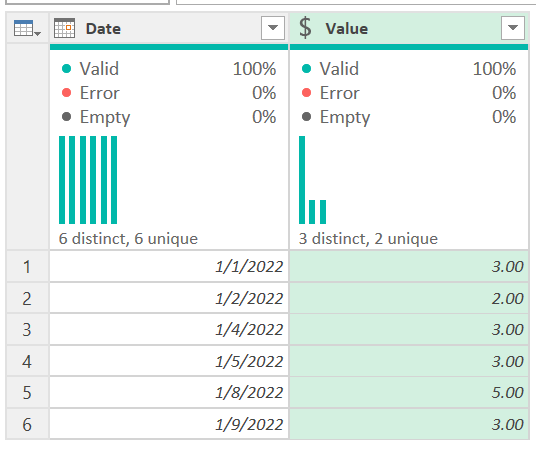Click the Value column Valid 100% row
Image resolution: width=536 pixels, height=449 pixels.
point(409,69)
